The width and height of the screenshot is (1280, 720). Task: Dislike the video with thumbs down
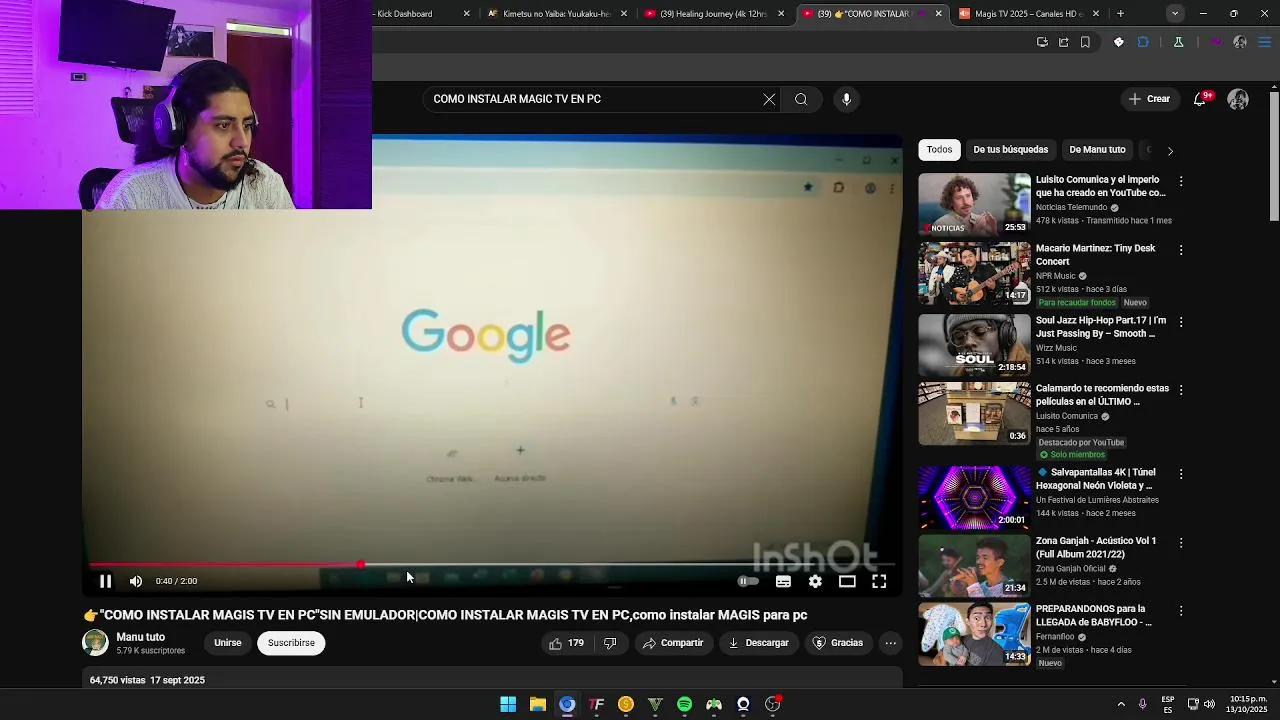pyautogui.click(x=610, y=643)
